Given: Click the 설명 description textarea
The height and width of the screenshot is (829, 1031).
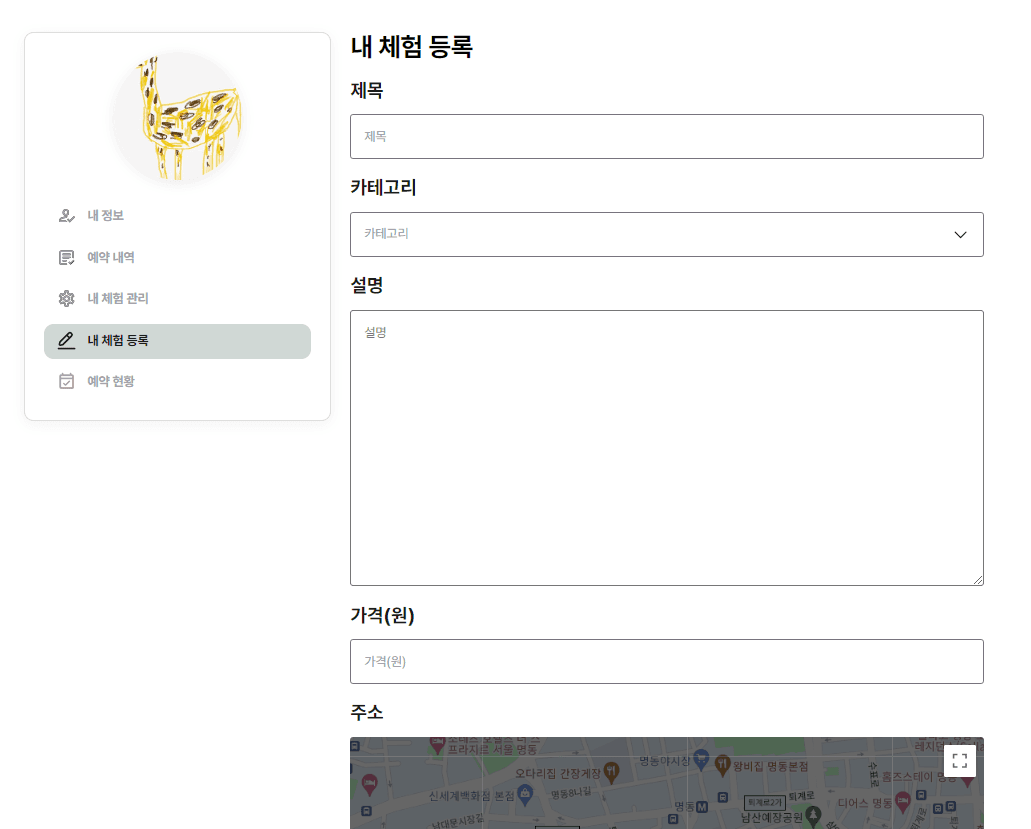Looking at the screenshot, I should click(x=666, y=446).
